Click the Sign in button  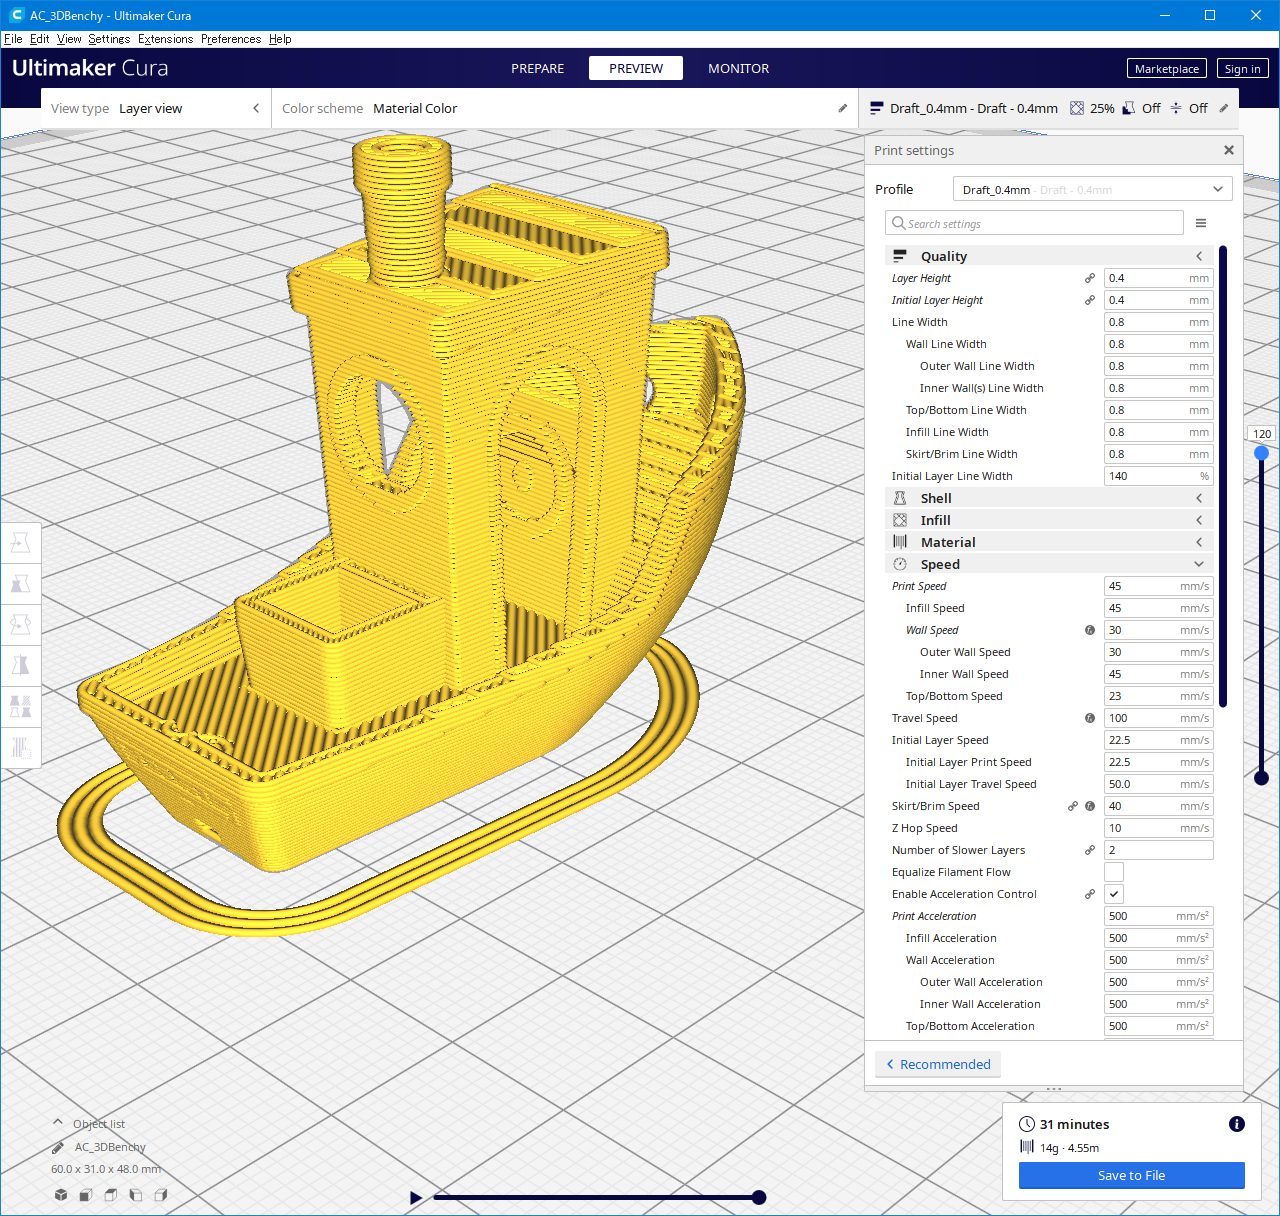coord(1242,68)
